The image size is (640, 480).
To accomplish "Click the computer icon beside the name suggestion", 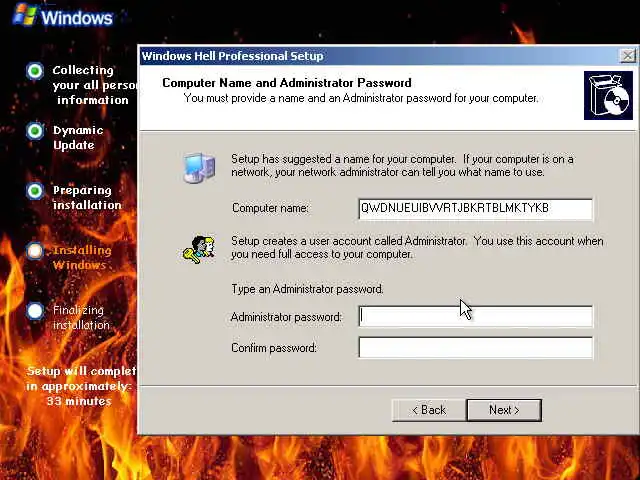I will tap(199, 167).
